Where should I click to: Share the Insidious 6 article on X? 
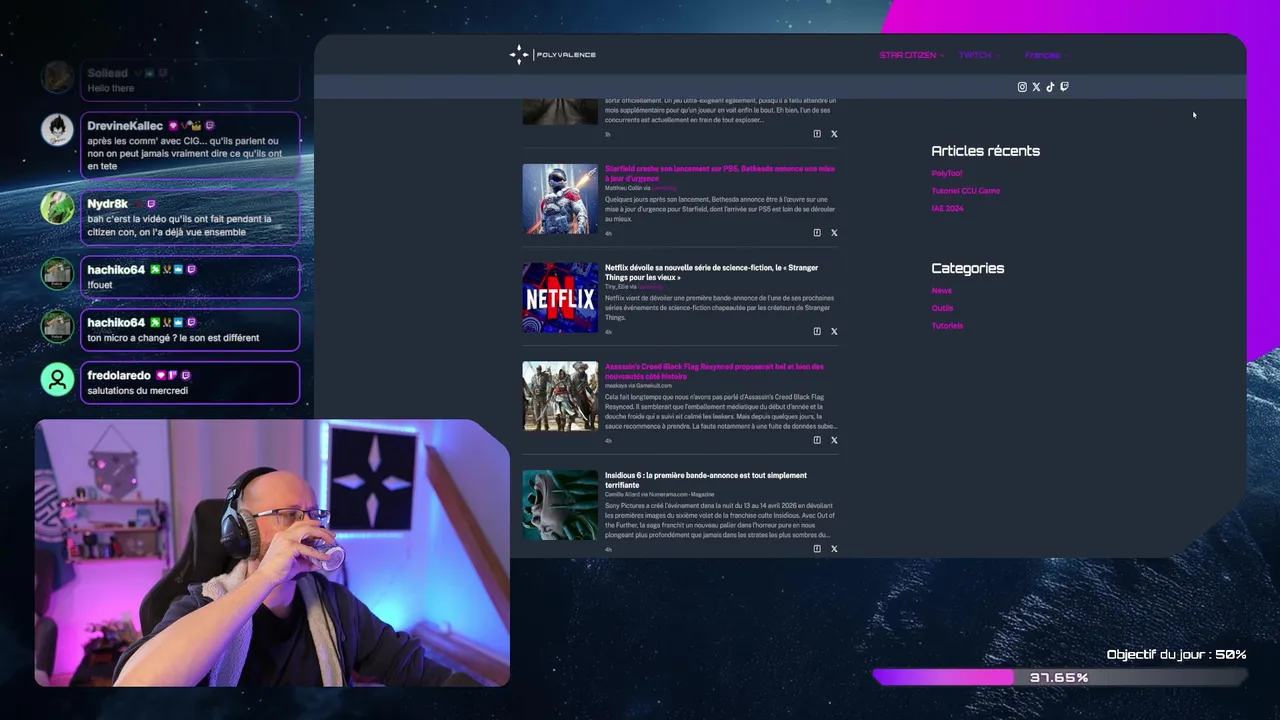[834, 549]
